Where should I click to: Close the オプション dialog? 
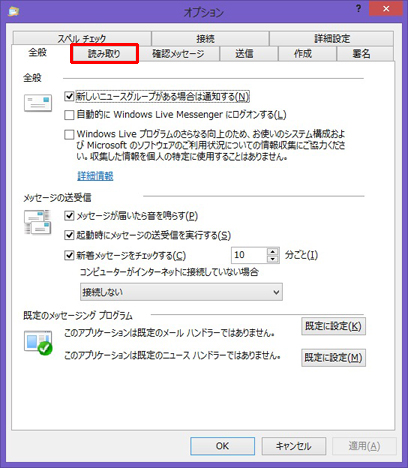[386, 9]
